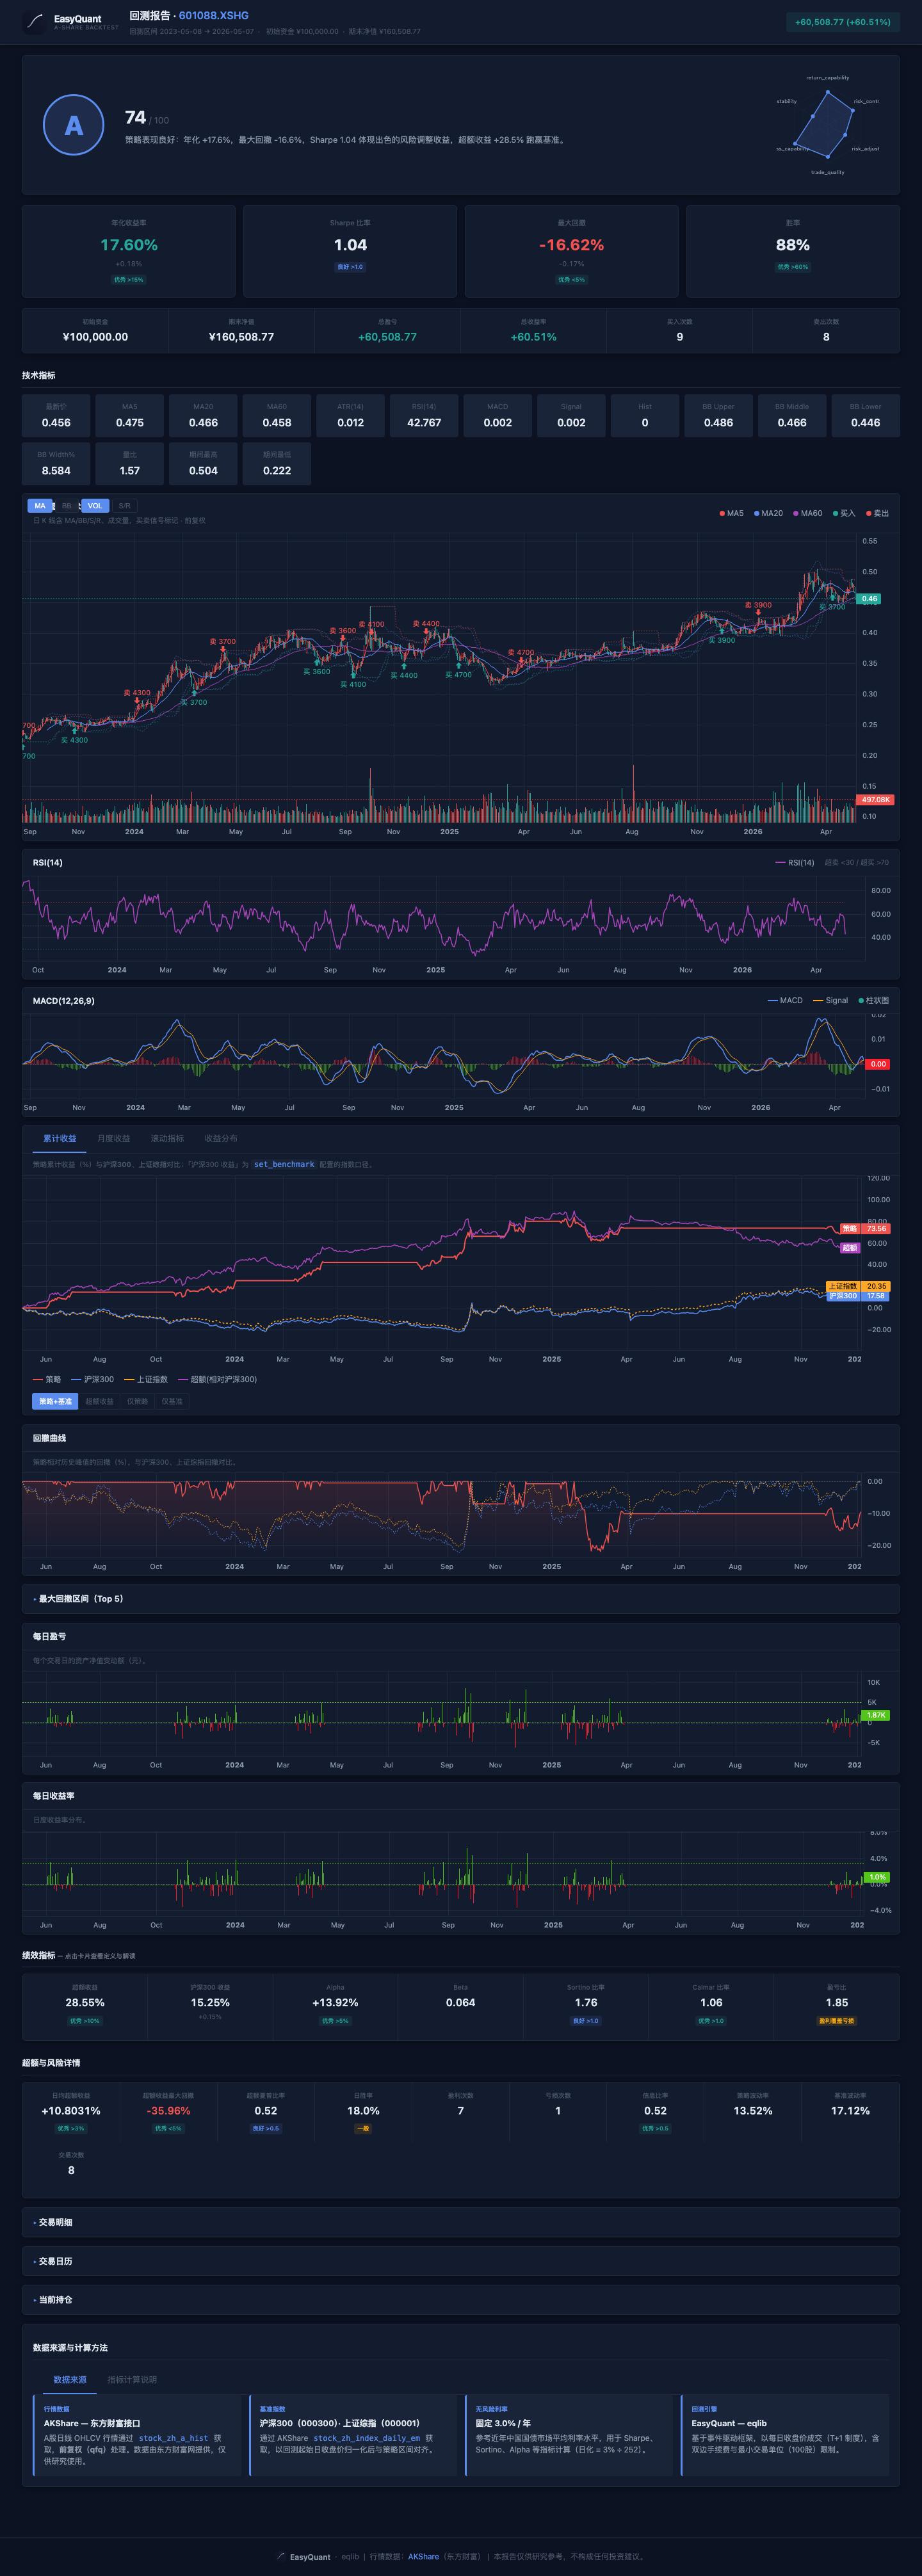Toggle the MA20 legend series
The image size is (922, 2576).
[768, 513]
